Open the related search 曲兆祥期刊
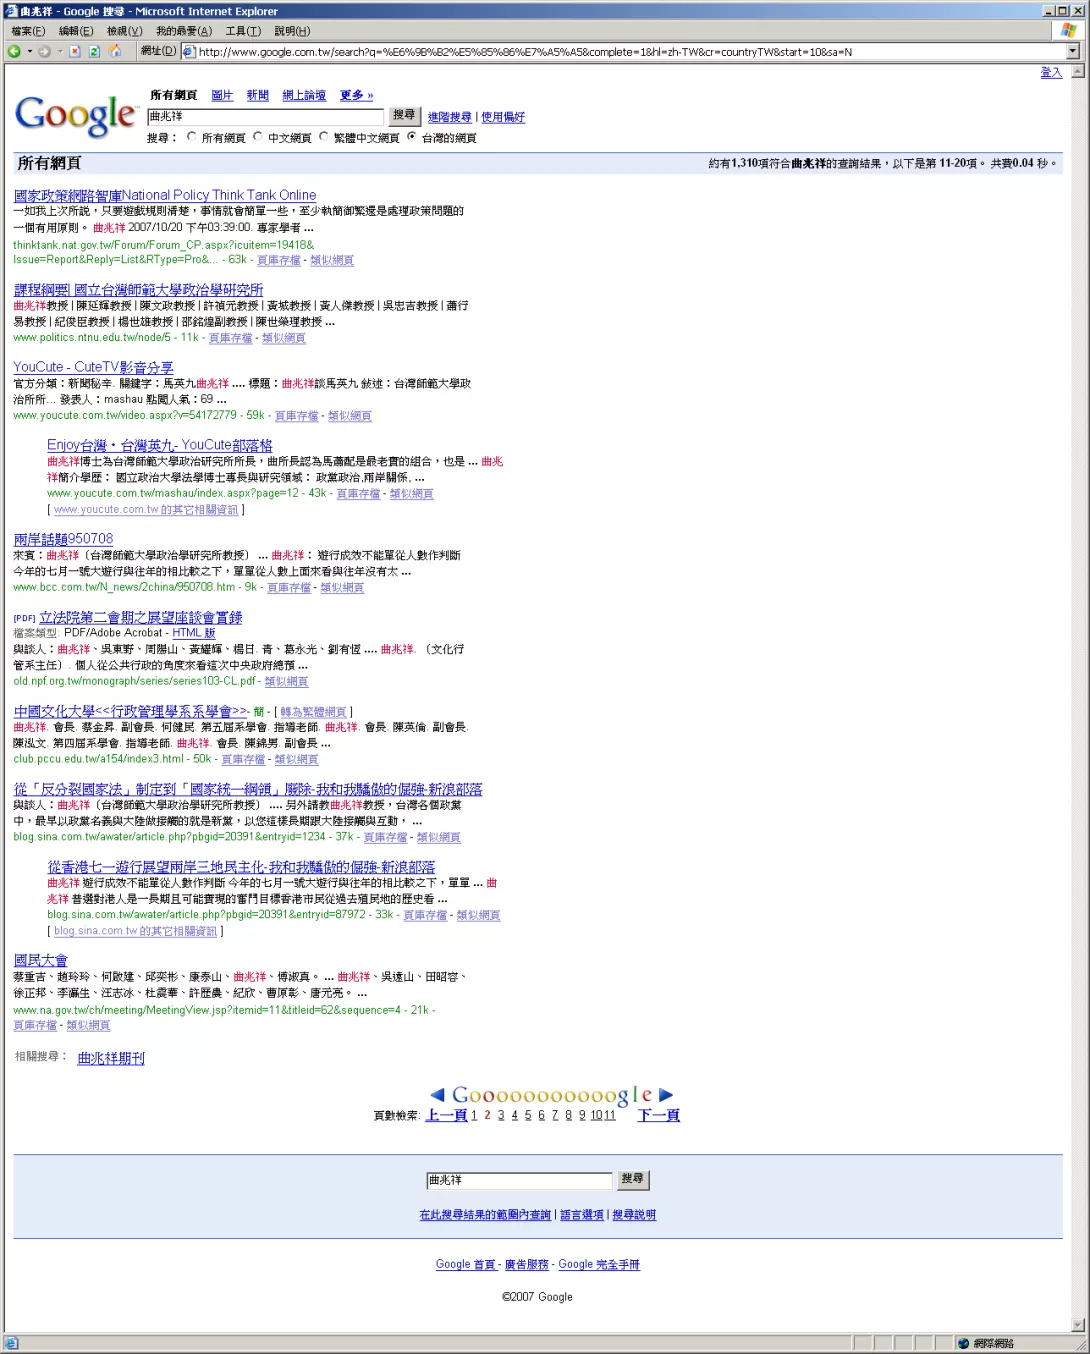This screenshot has width=1090, height=1354. (111, 1058)
